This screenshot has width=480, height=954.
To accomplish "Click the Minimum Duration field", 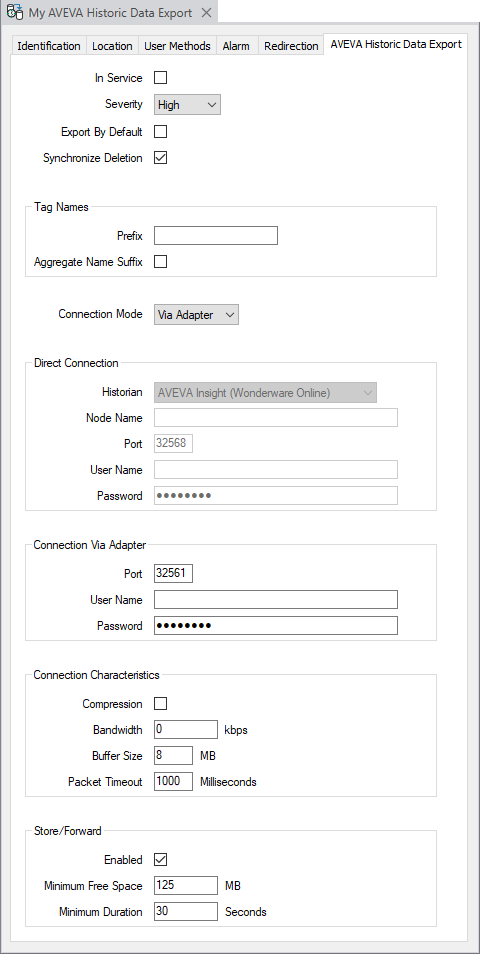I will point(186,911).
